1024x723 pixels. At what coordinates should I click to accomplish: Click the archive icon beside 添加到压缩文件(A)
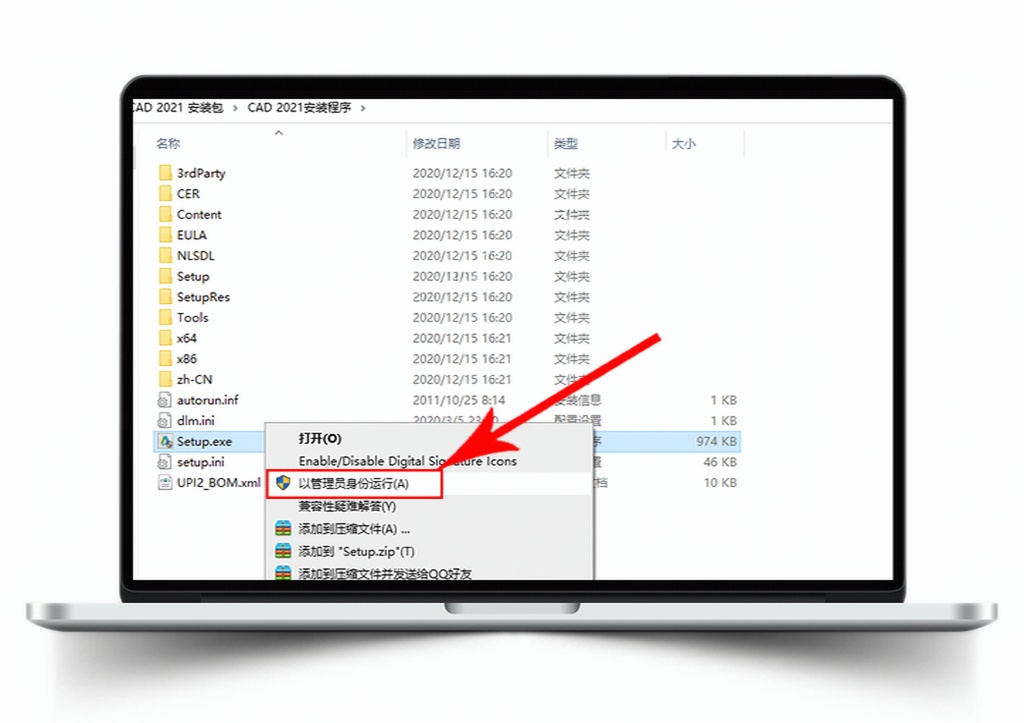coord(283,528)
